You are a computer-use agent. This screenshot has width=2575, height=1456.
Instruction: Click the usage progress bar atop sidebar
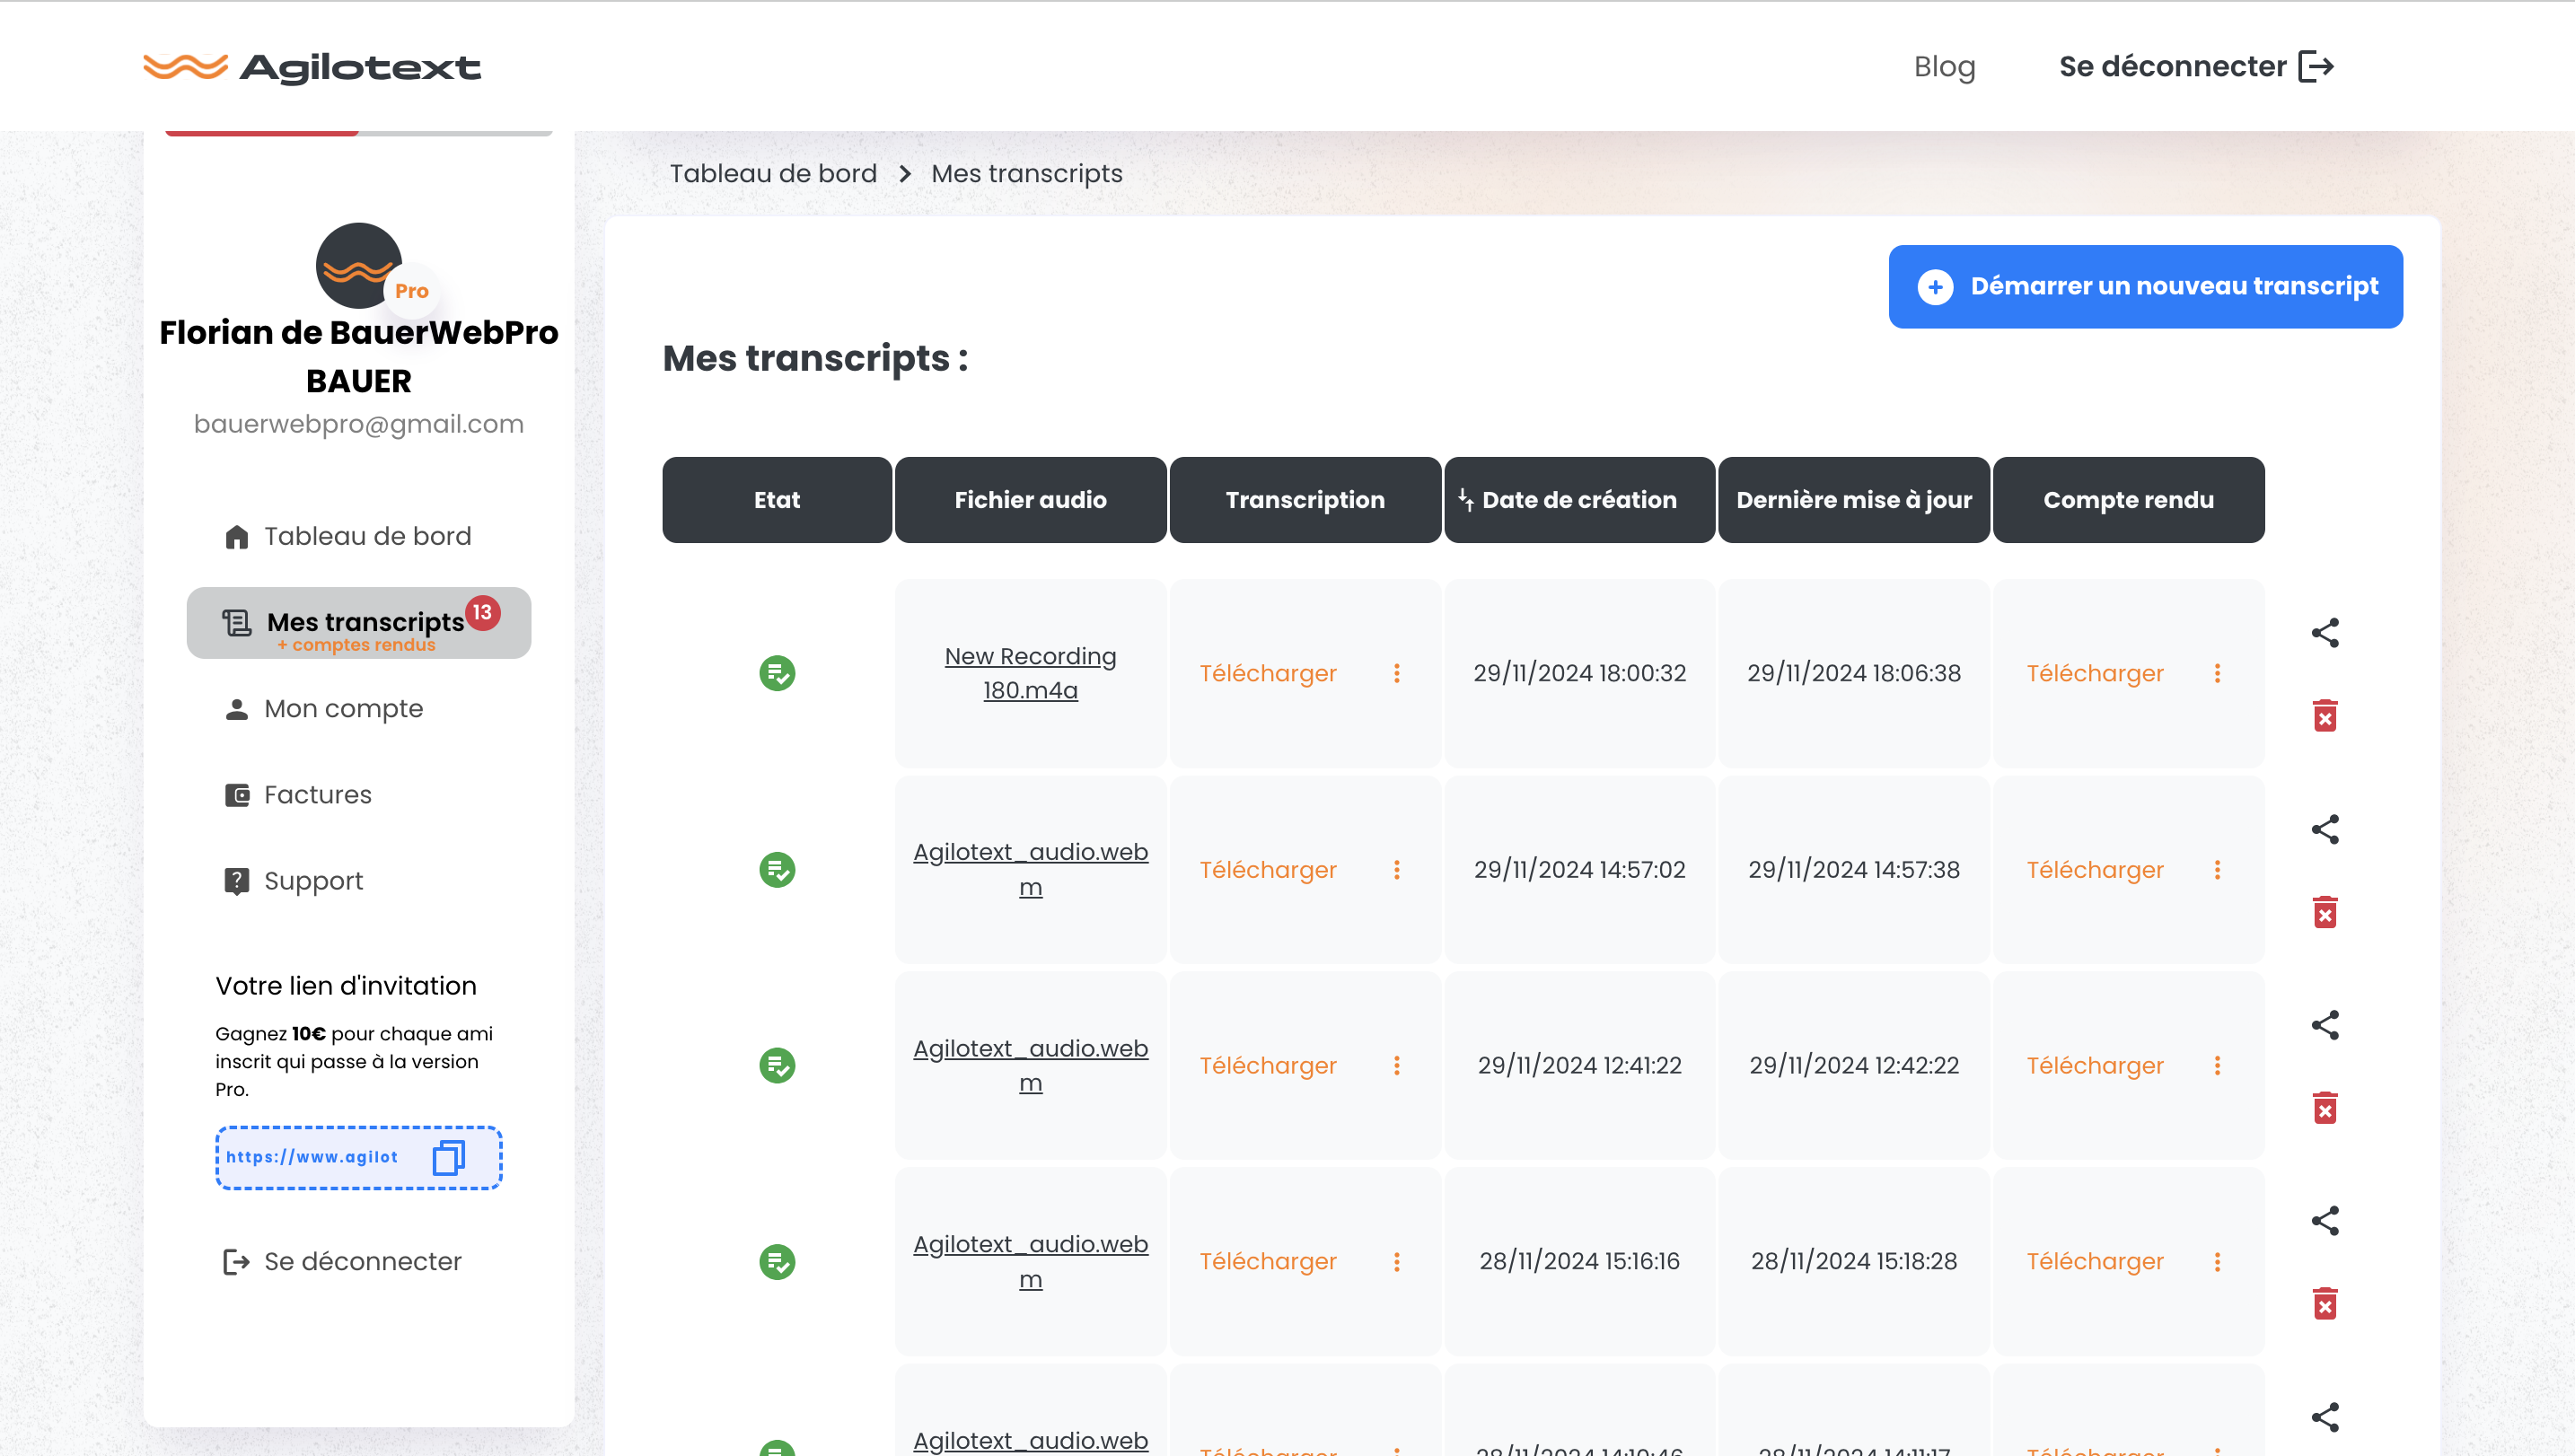(359, 132)
